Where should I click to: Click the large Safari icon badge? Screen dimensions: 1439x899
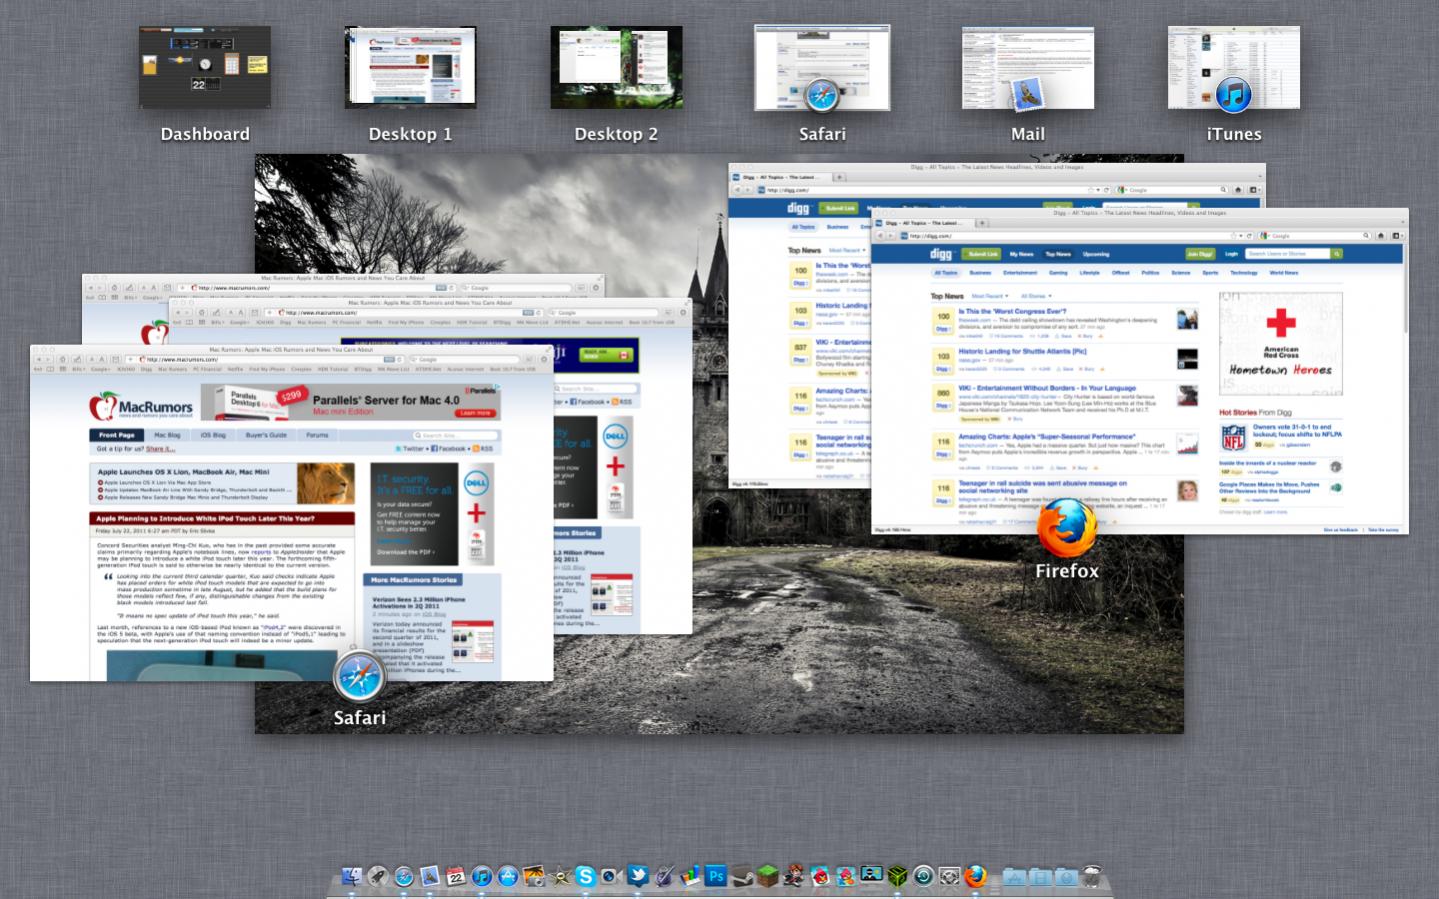[359, 677]
